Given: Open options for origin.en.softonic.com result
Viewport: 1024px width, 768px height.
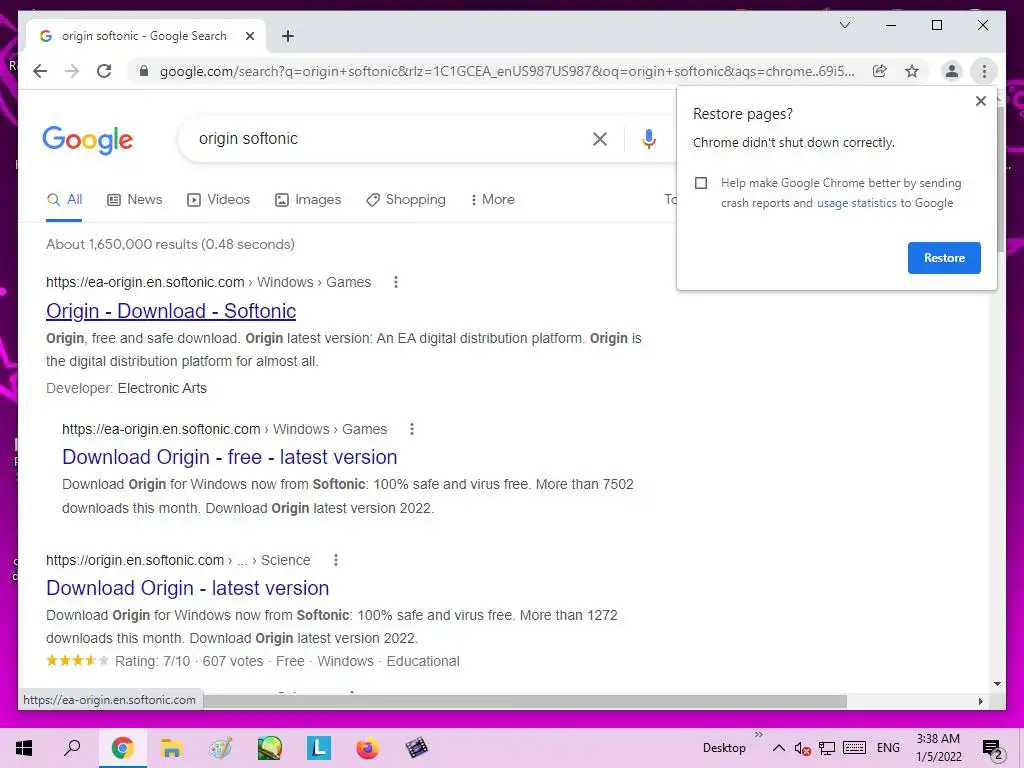Looking at the screenshot, I should pos(336,560).
